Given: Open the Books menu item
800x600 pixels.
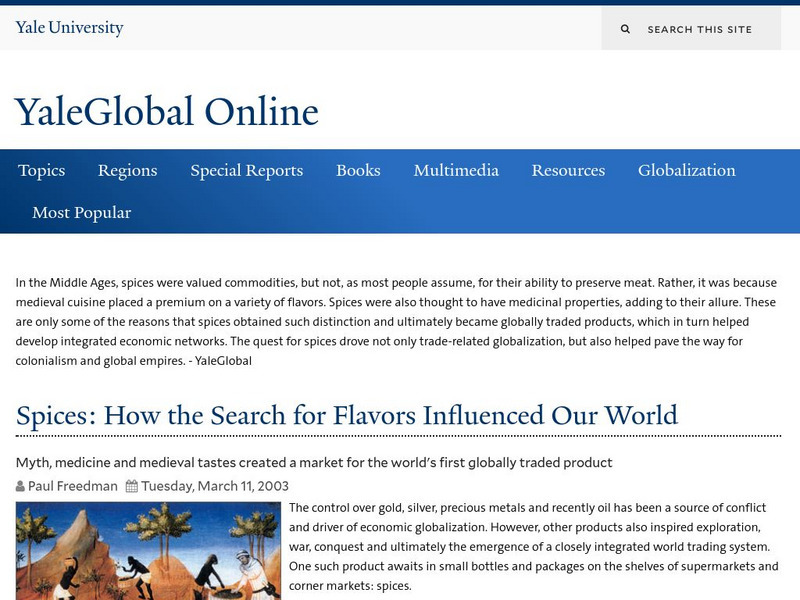Looking at the screenshot, I should pyautogui.click(x=358, y=170).
